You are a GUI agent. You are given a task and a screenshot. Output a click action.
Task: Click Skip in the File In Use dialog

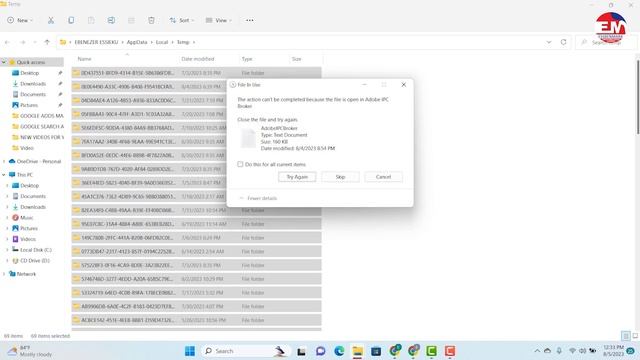[340, 177]
